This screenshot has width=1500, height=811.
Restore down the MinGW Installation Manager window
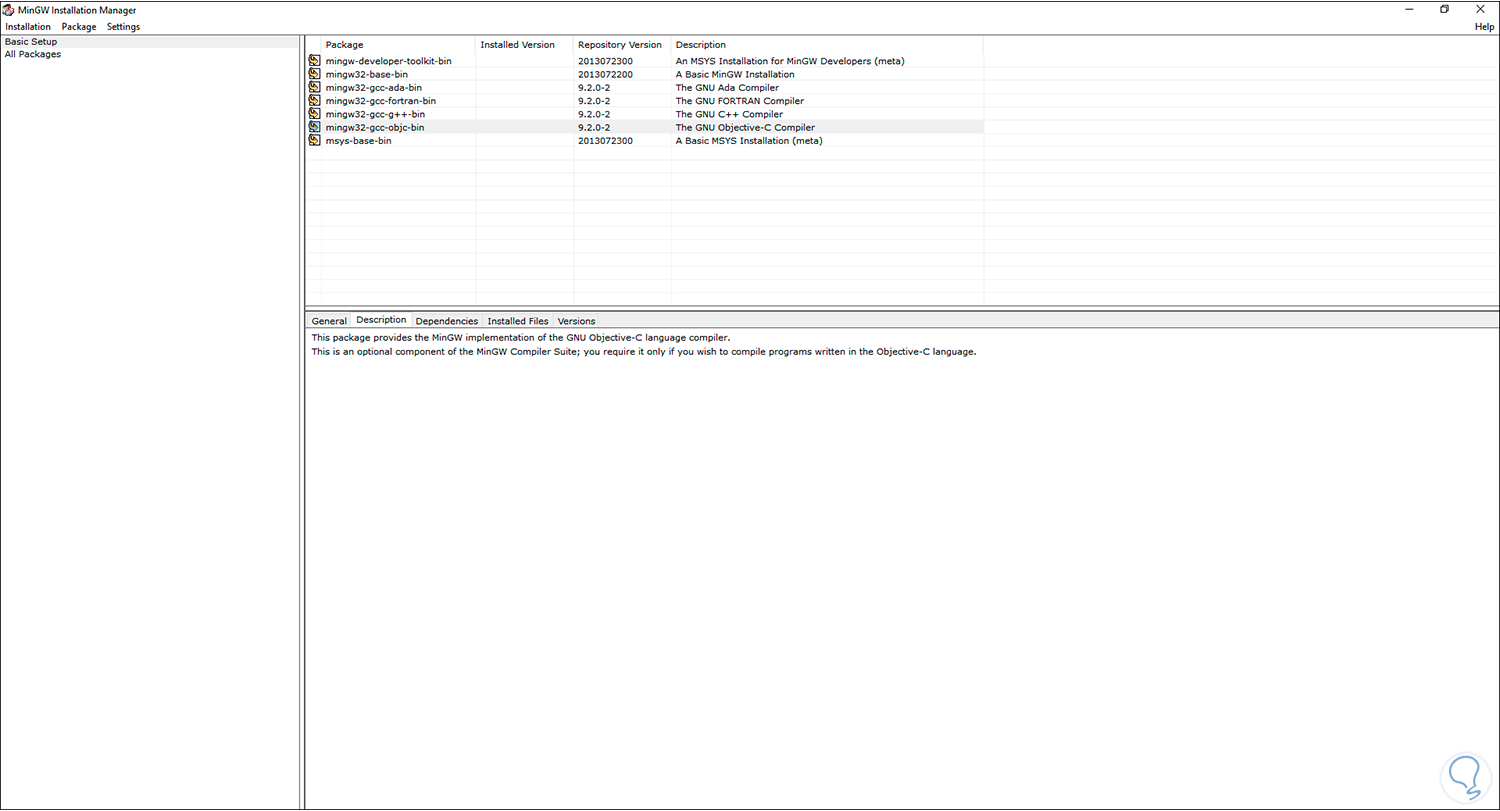point(1444,9)
